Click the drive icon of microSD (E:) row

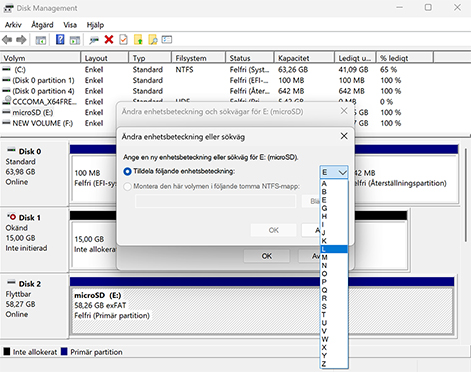tap(6, 112)
